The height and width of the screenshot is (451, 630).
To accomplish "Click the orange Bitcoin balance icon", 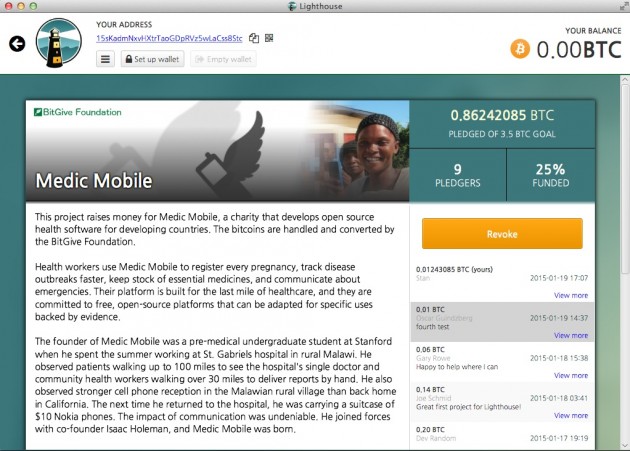I will [x=520, y=49].
